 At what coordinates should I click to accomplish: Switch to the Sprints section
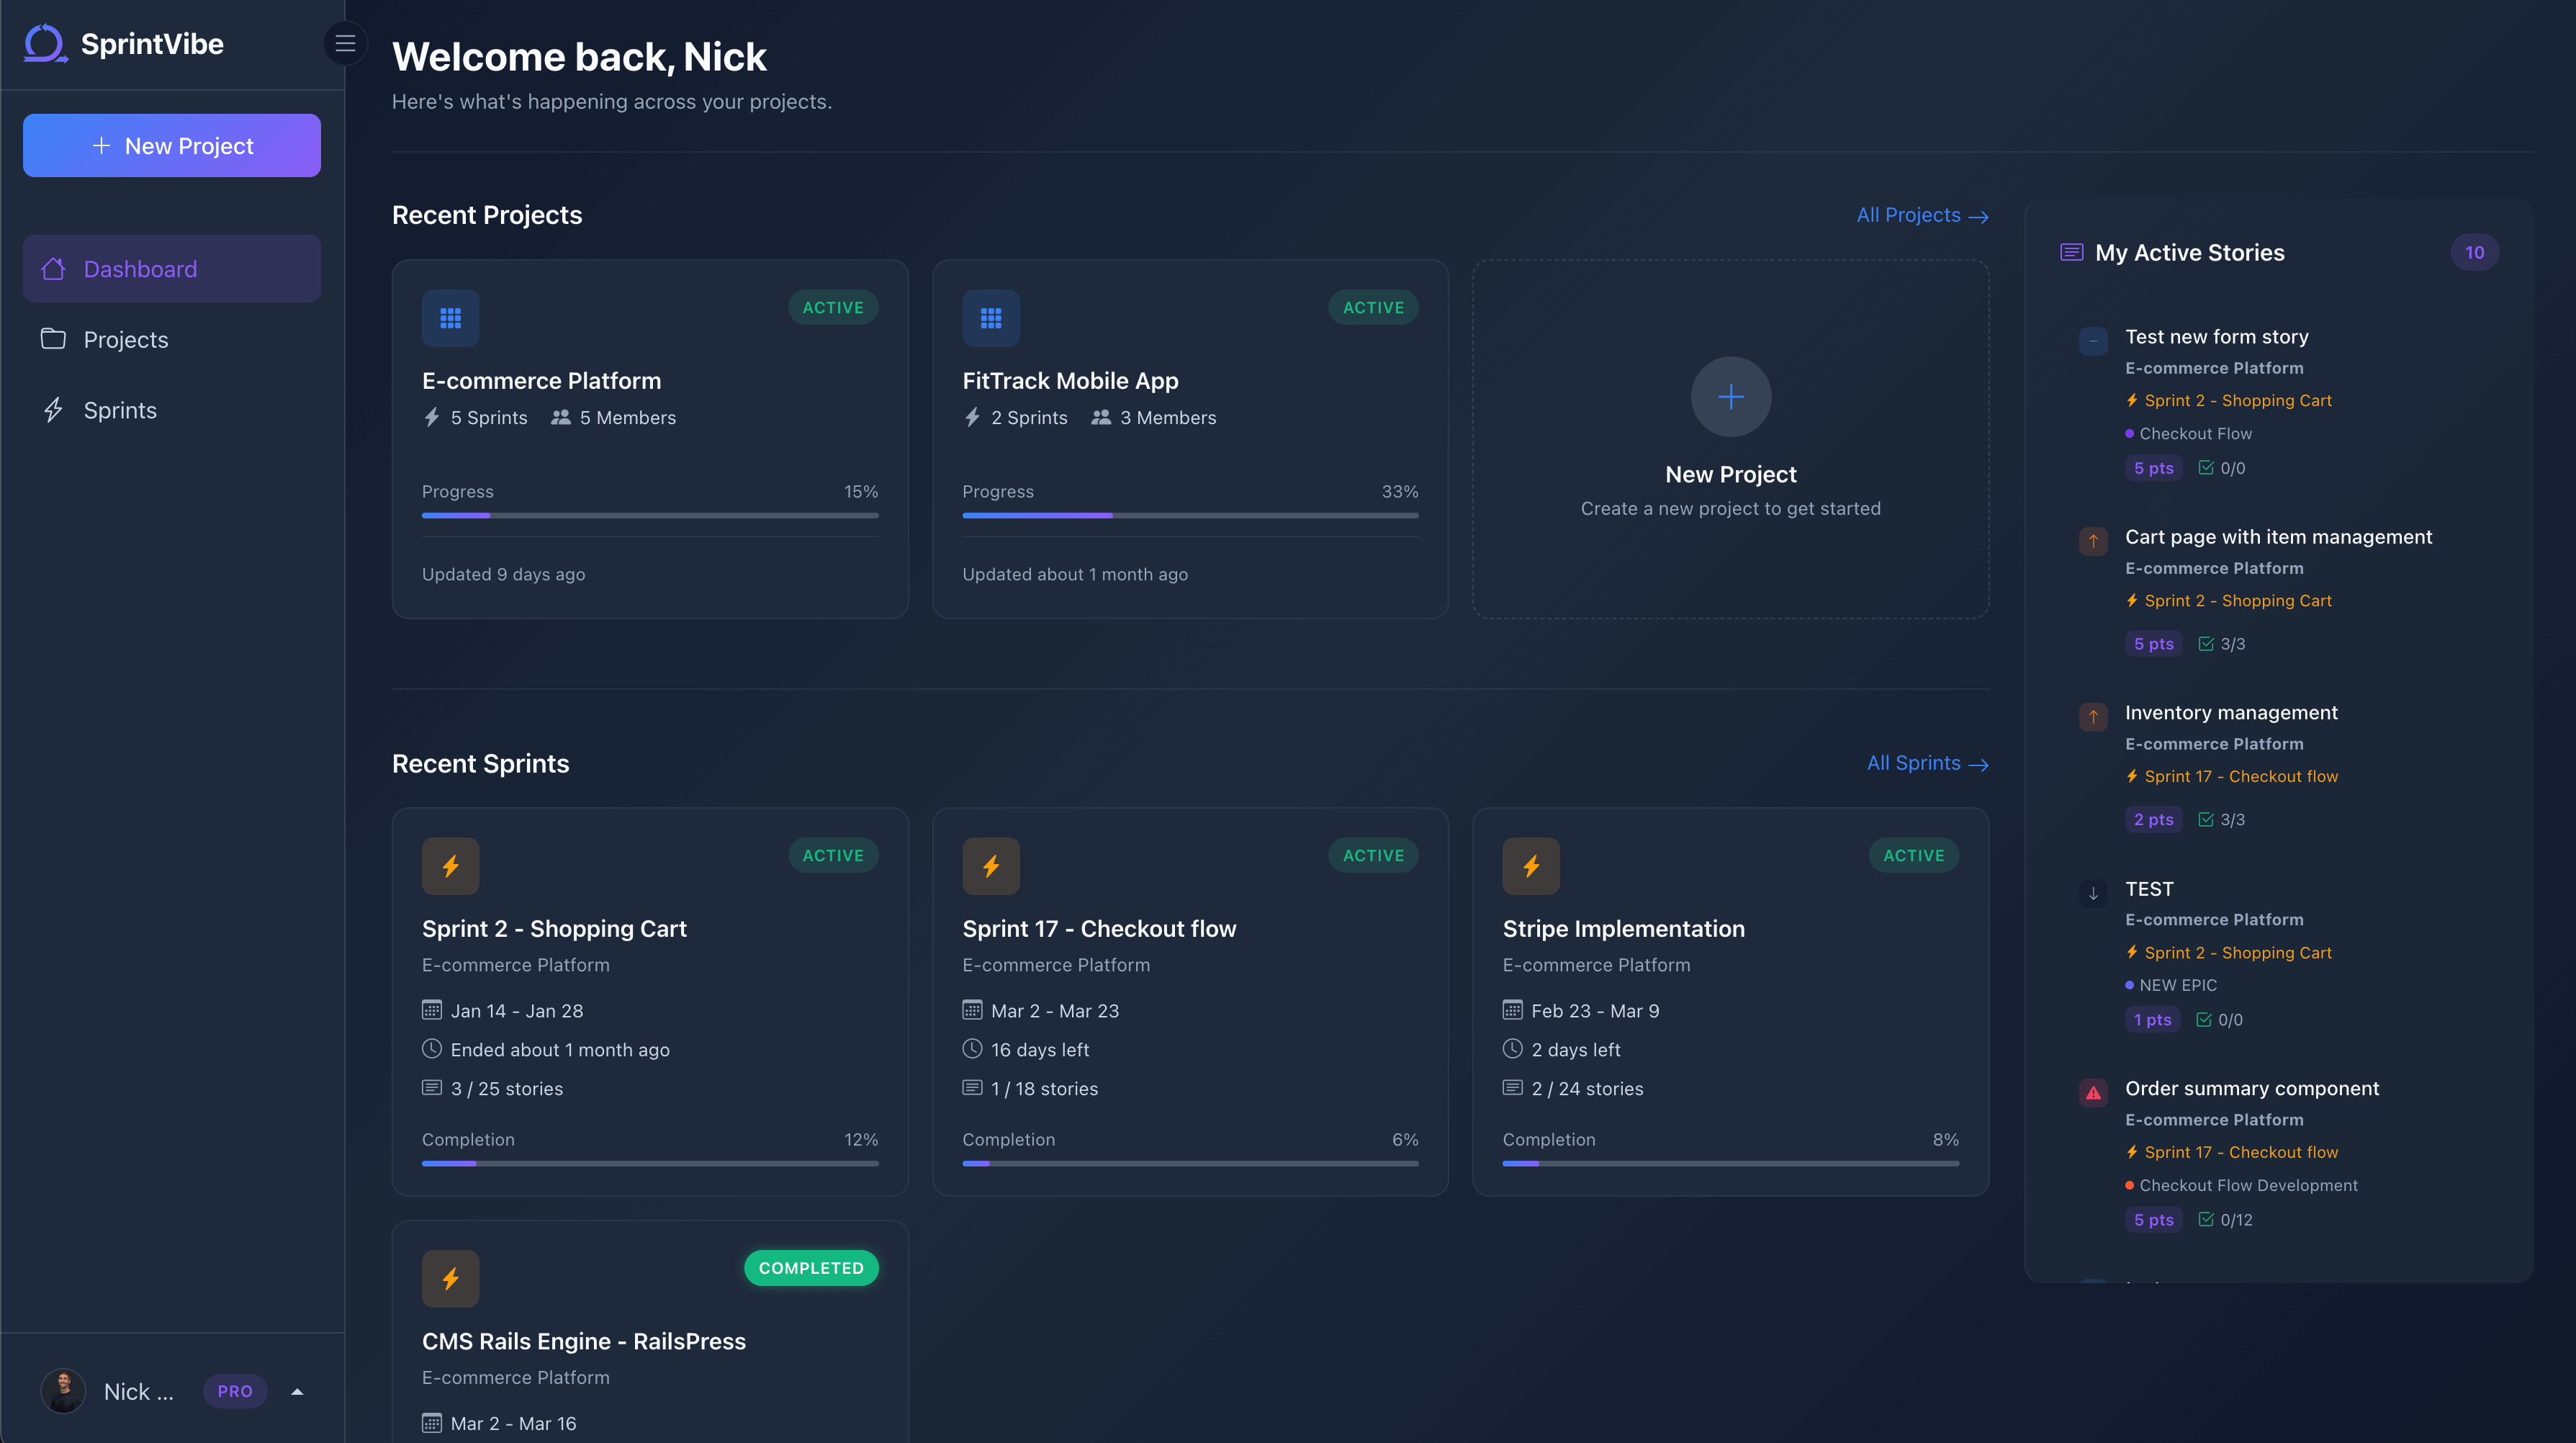pyautogui.click(x=119, y=409)
